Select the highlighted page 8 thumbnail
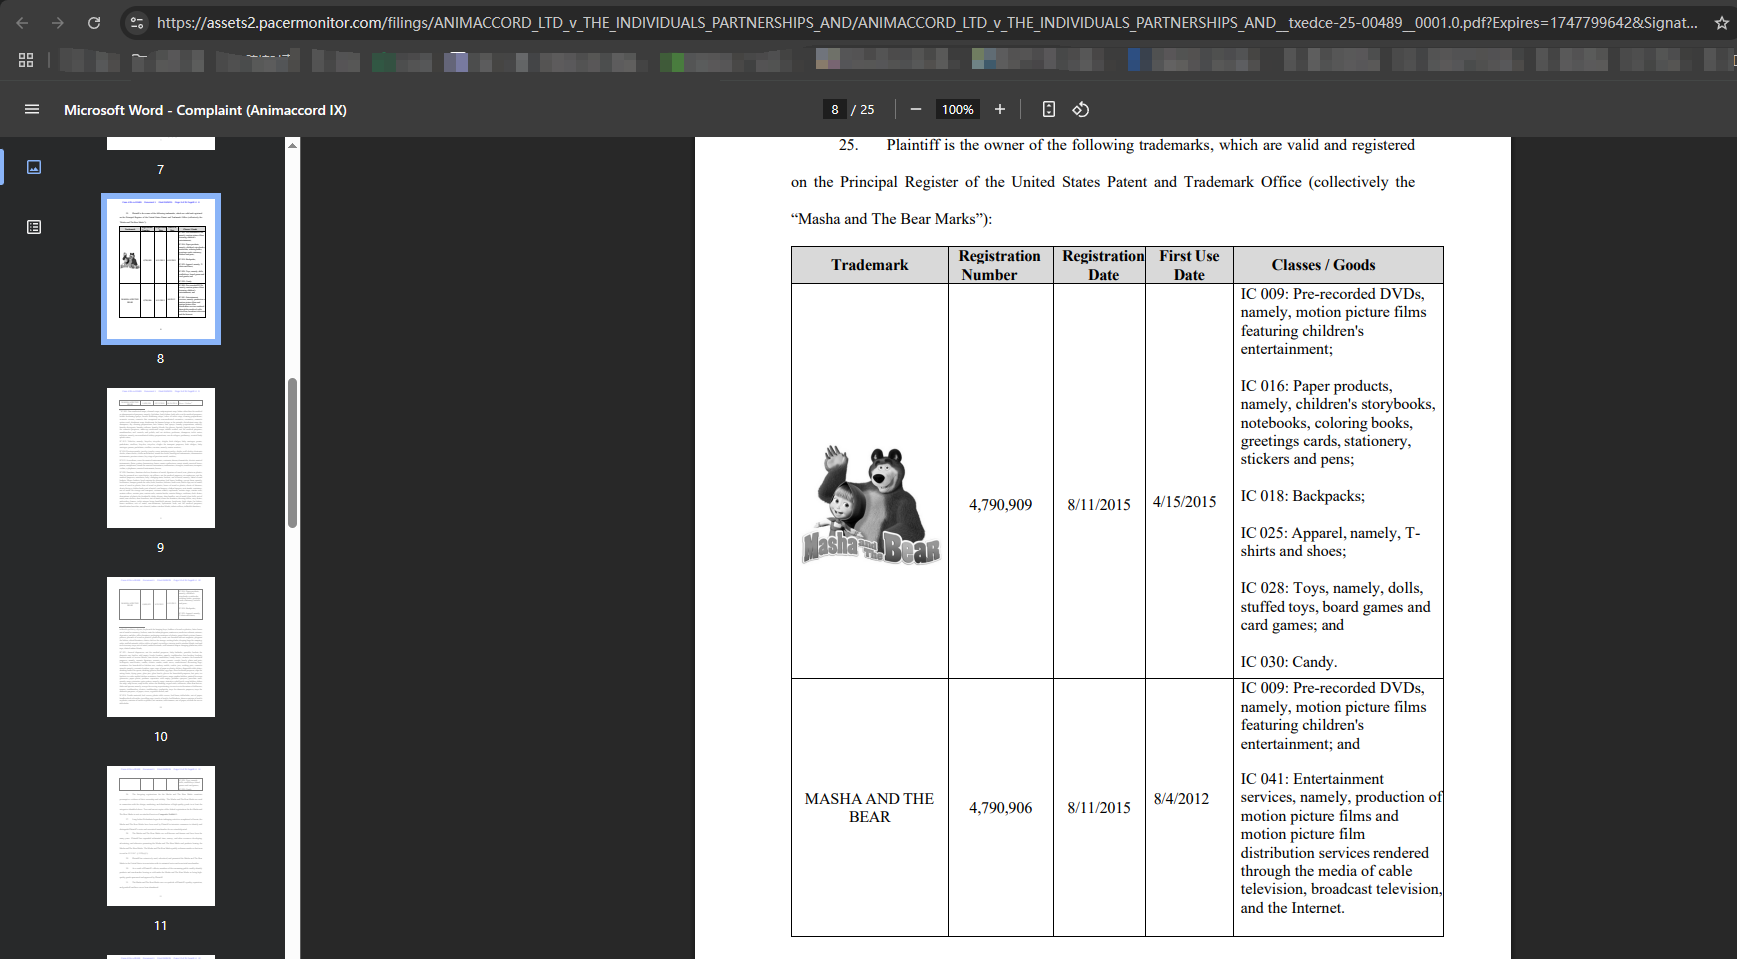Image resolution: width=1737 pixels, height=959 pixels. point(161,269)
